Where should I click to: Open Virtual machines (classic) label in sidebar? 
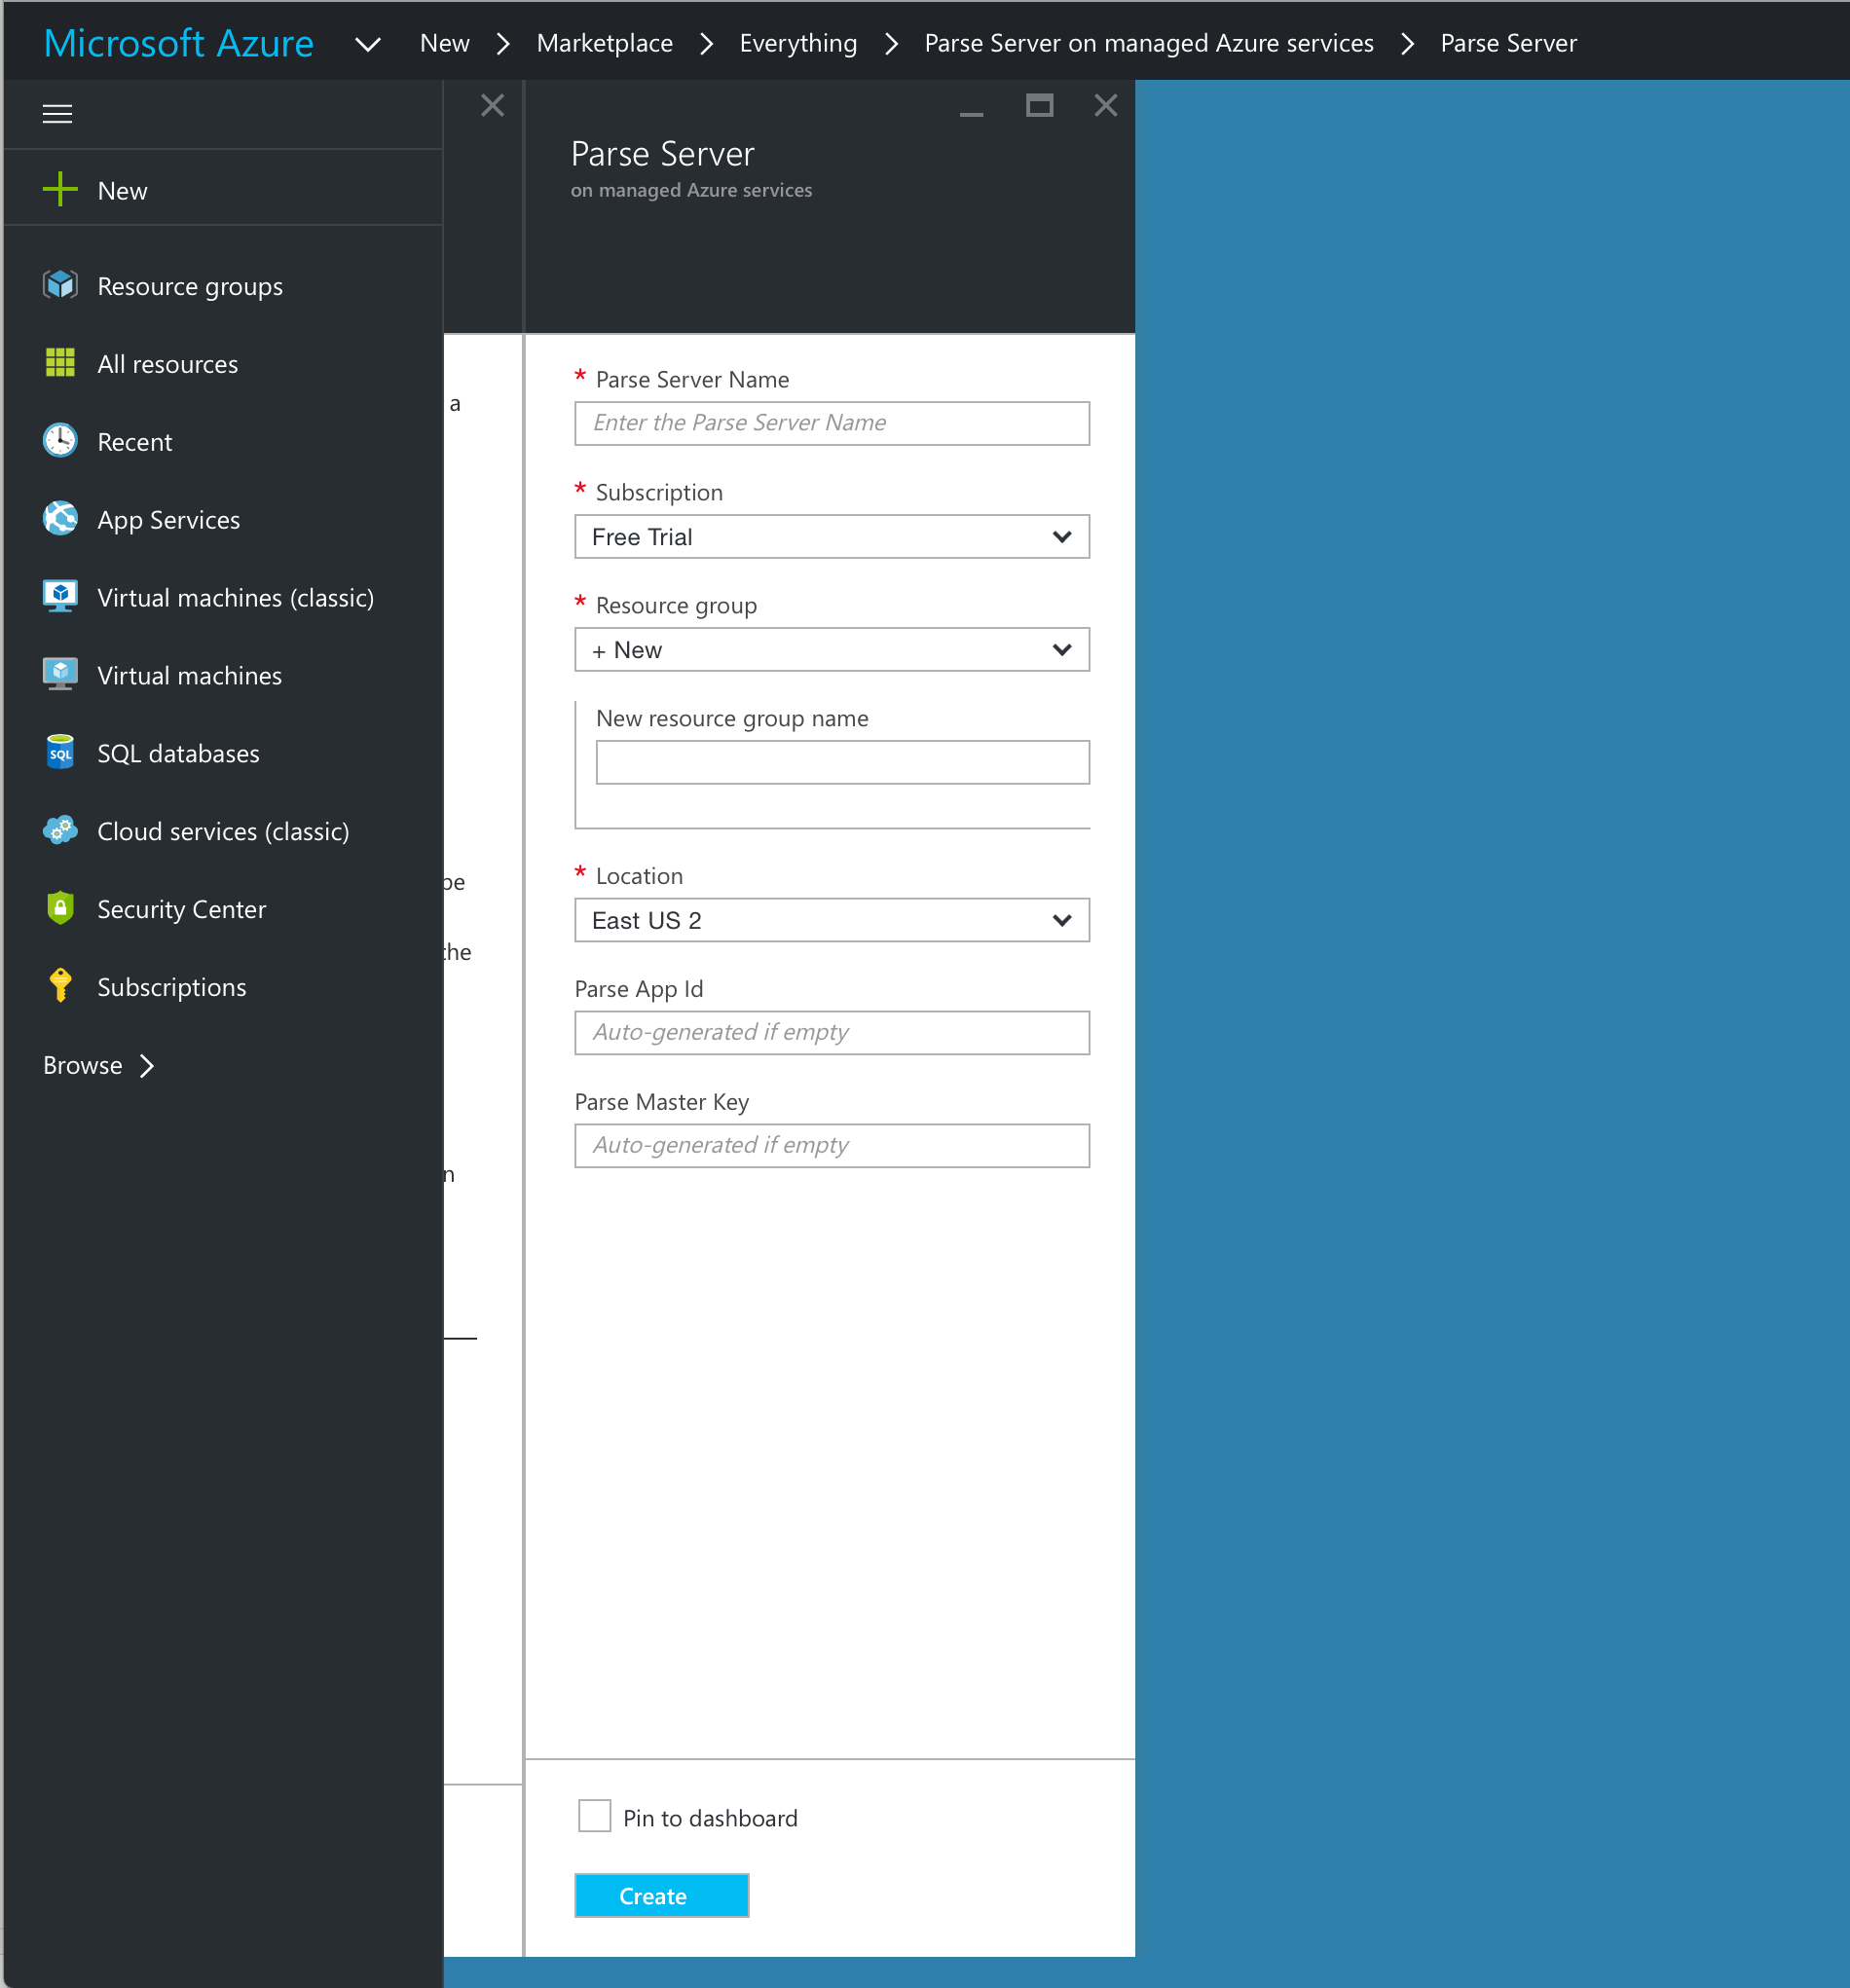coord(236,598)
